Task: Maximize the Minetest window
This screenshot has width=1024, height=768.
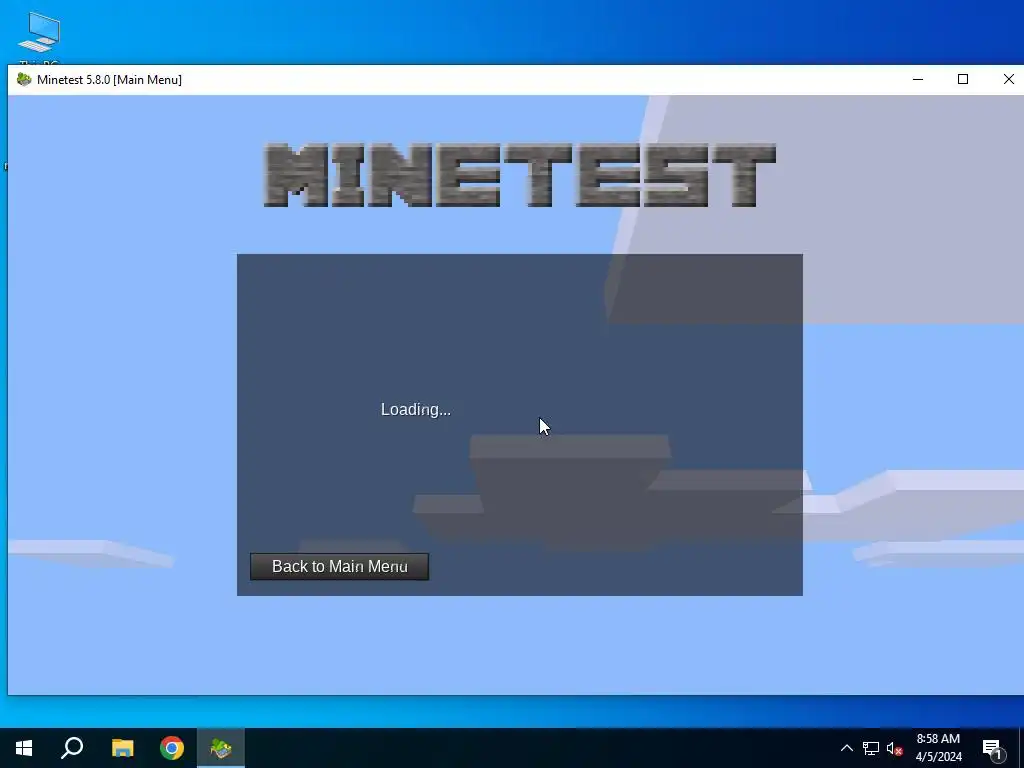Action: click(963, 79)
